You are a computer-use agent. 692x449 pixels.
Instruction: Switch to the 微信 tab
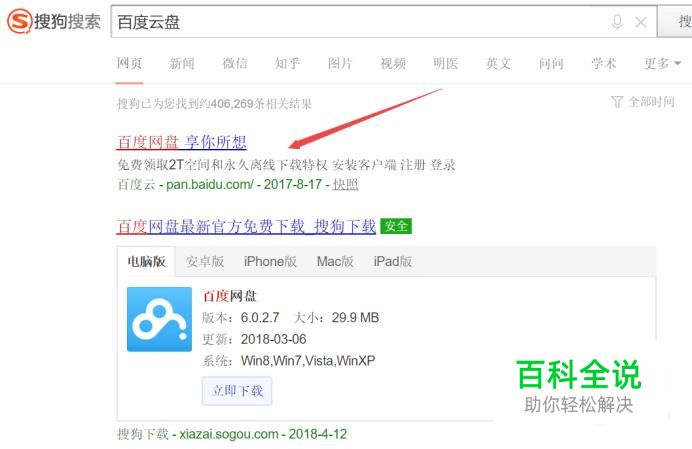pos(235,64)
